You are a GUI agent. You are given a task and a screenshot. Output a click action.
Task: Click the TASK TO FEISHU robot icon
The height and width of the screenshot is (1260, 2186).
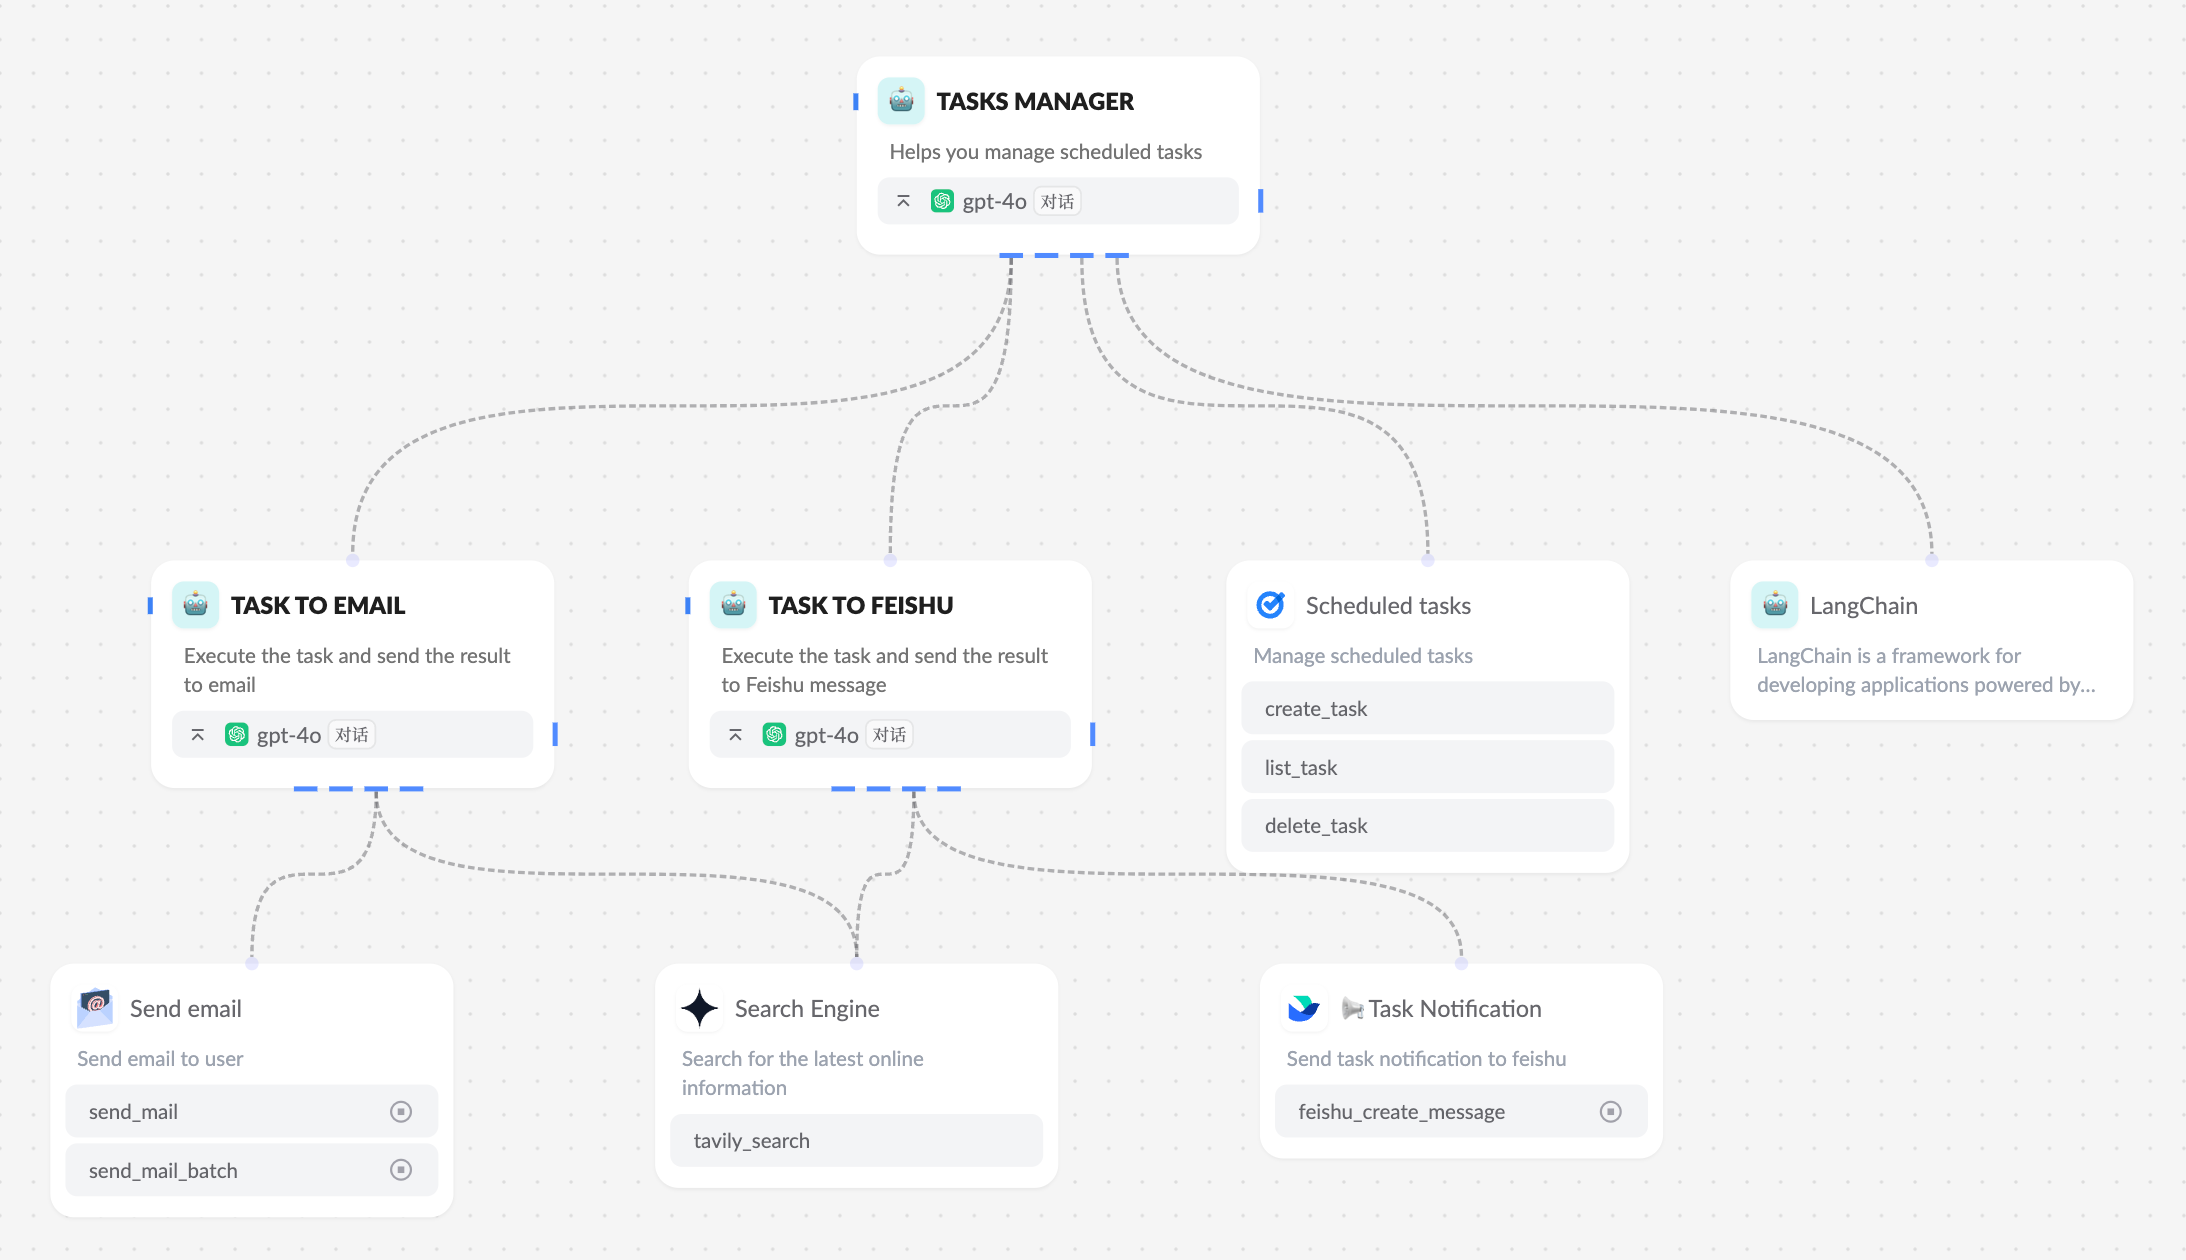(x=733, y=605)
